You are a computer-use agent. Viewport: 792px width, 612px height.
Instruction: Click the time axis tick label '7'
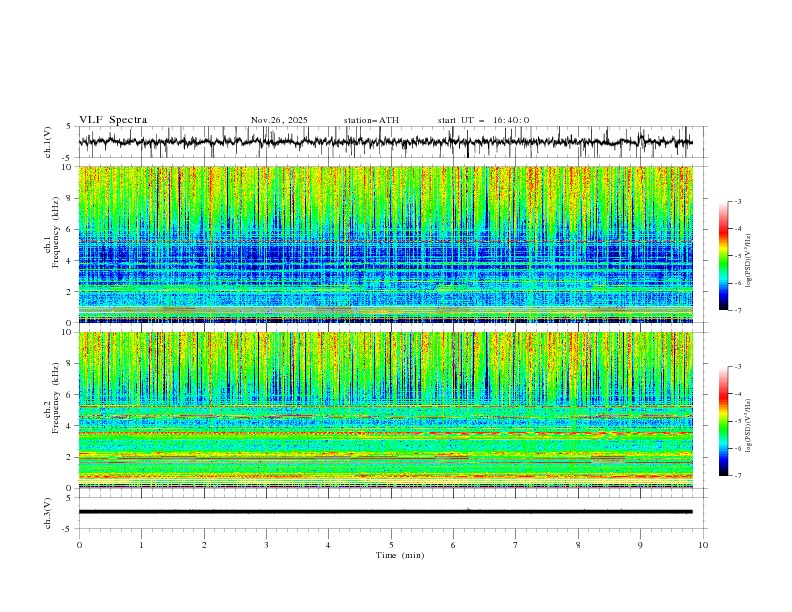(x=516, y=545)
